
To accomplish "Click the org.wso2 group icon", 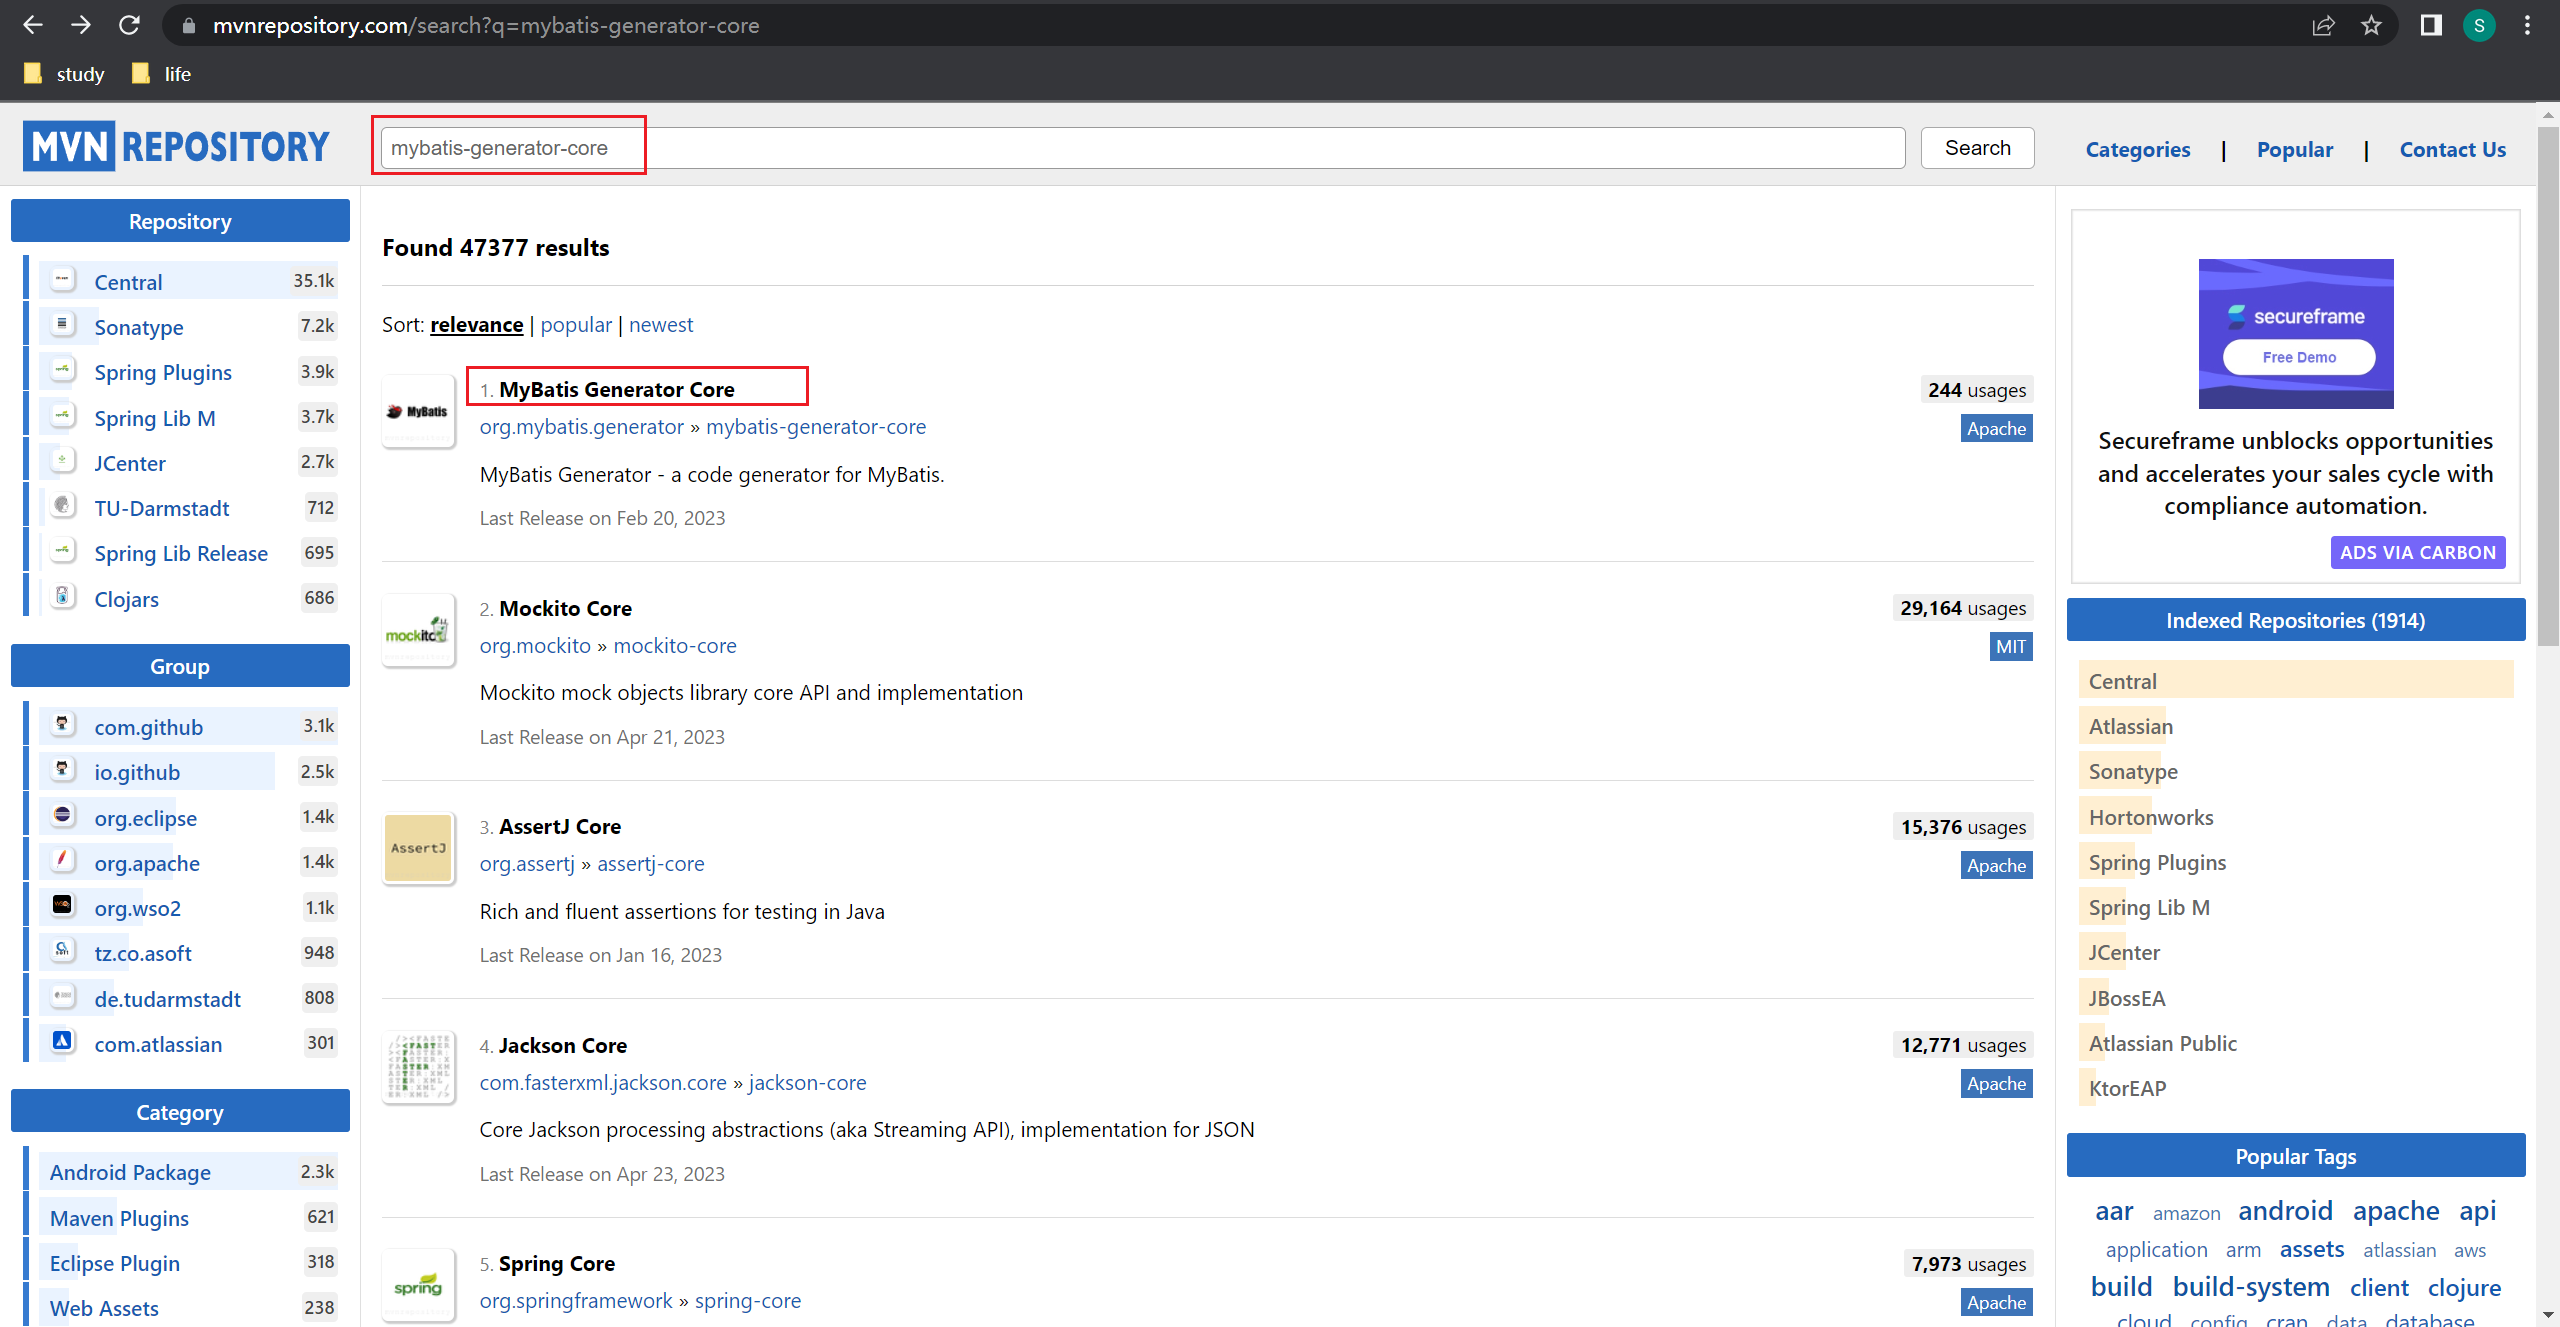I will [63, 906].
